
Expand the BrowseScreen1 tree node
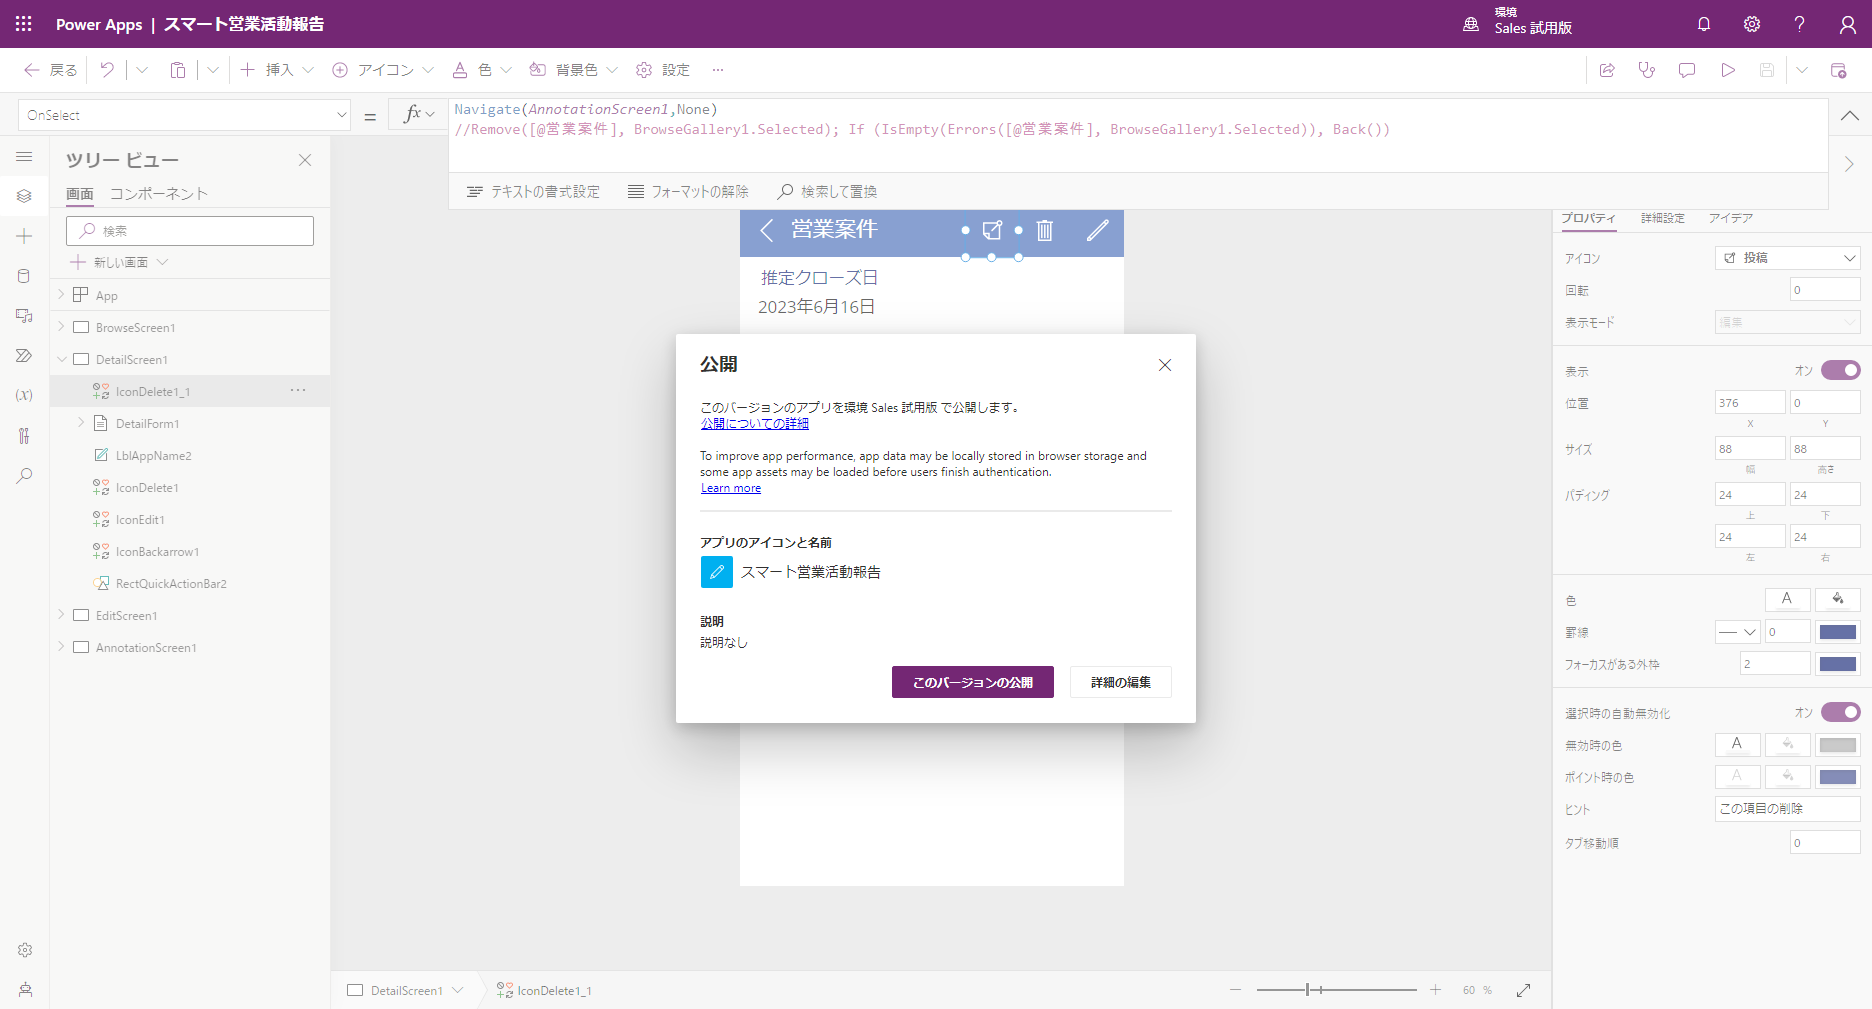click(61, 327)
